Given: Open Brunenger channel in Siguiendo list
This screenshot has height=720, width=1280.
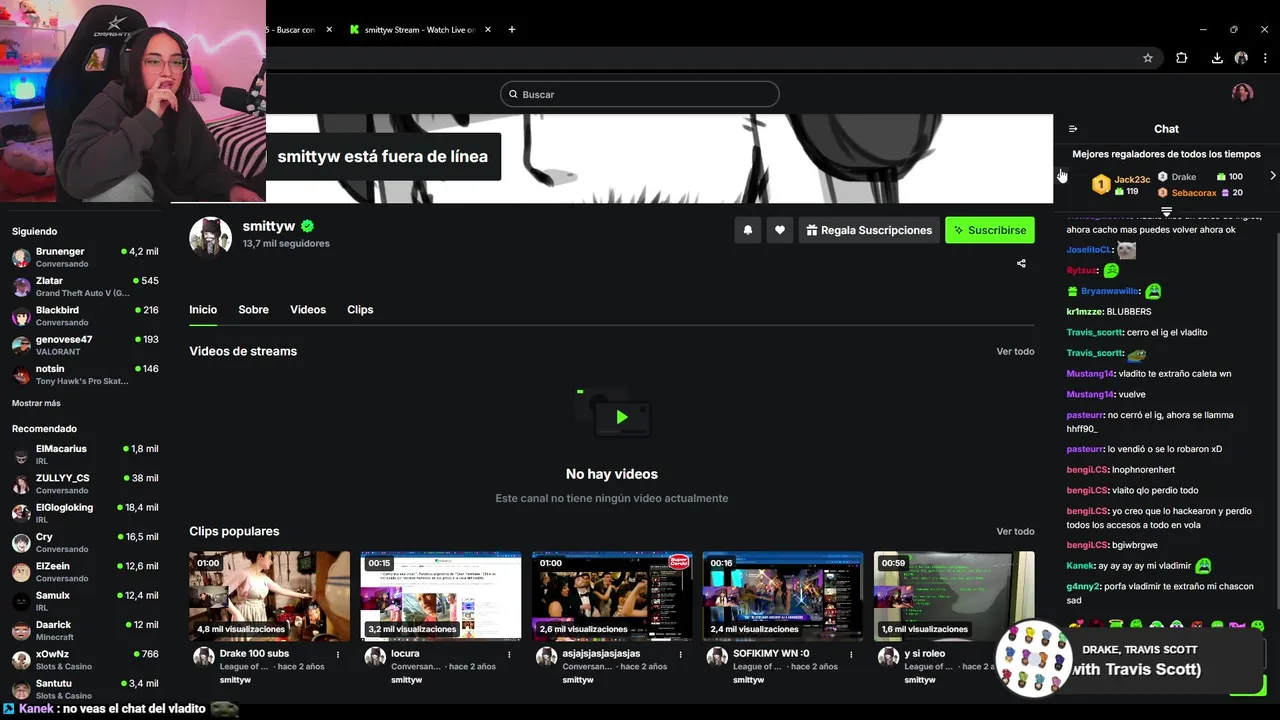Looking at the screenshot, I should point(85,257).
